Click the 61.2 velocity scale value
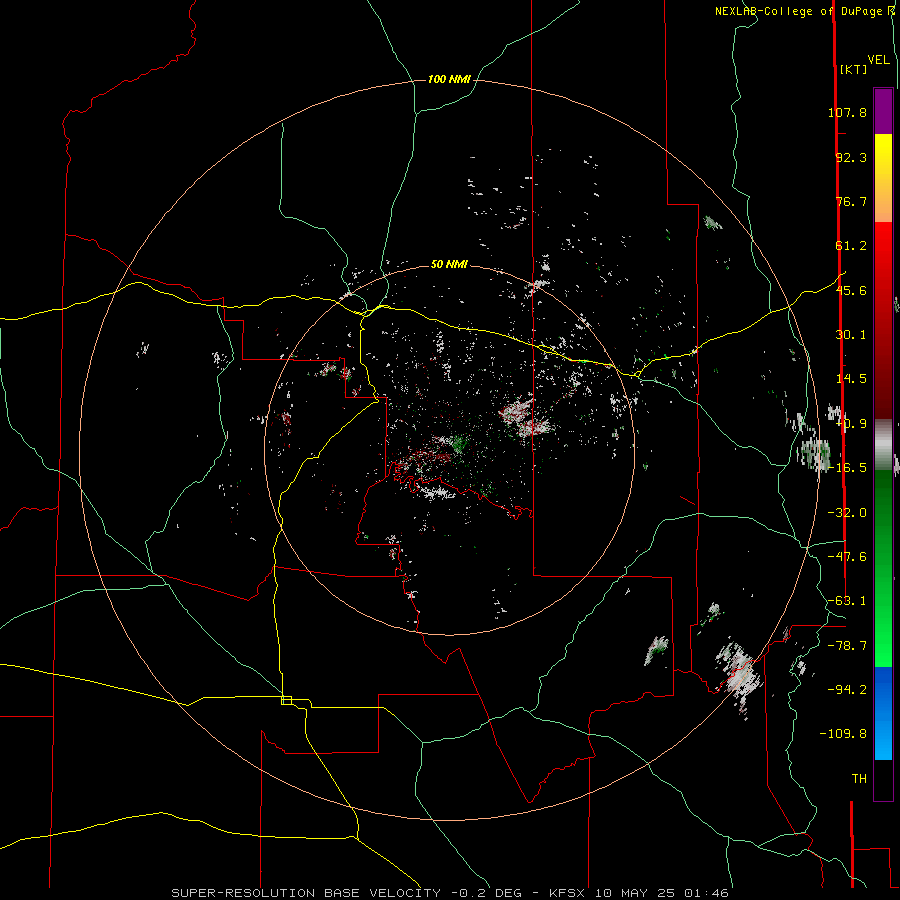900x900 pixels. click(851, 246)
